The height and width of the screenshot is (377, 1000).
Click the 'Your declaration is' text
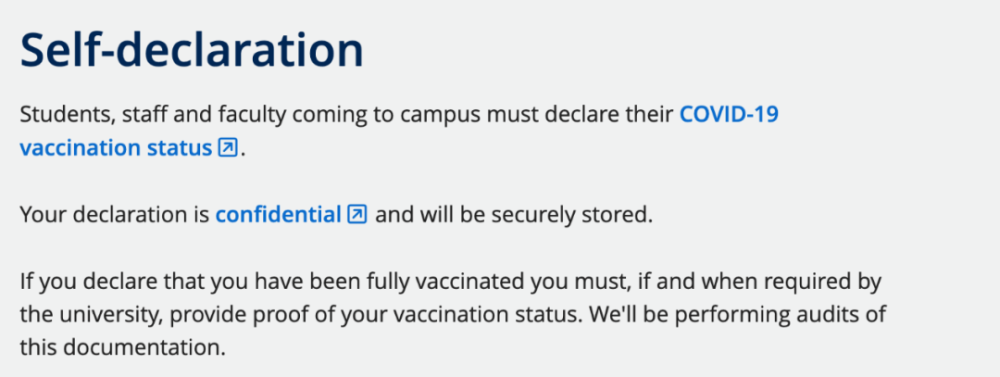point(115,215)
